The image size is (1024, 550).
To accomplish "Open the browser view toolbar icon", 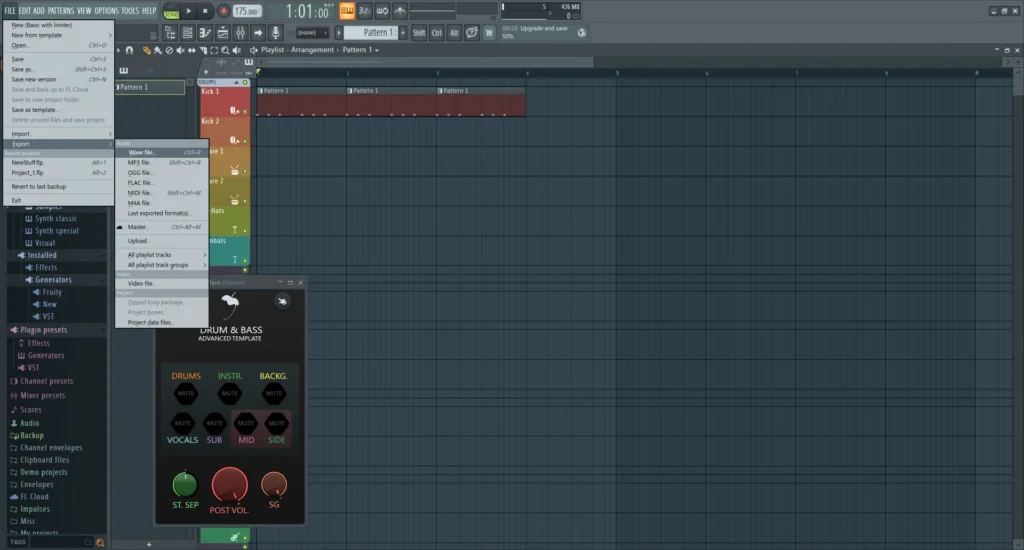I will coord(170,33).
